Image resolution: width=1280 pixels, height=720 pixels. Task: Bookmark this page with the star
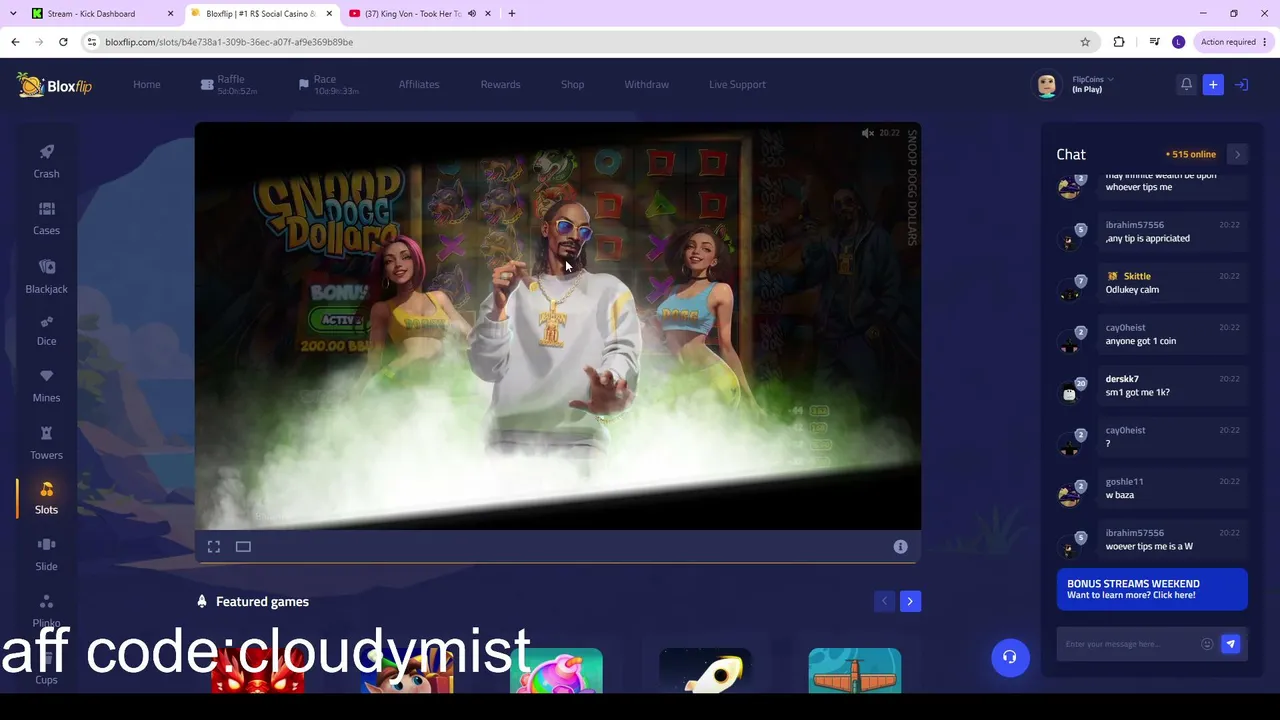(1085, 42)
